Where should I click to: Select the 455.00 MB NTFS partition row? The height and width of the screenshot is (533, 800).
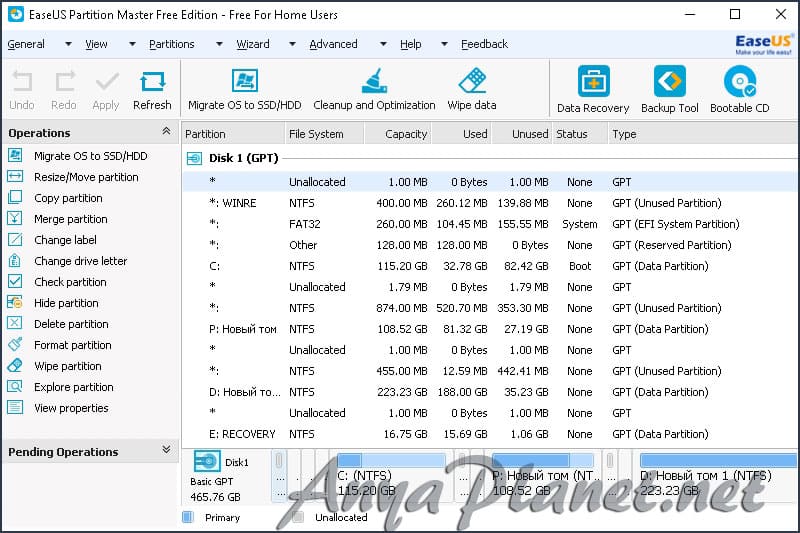pos(491,371)
